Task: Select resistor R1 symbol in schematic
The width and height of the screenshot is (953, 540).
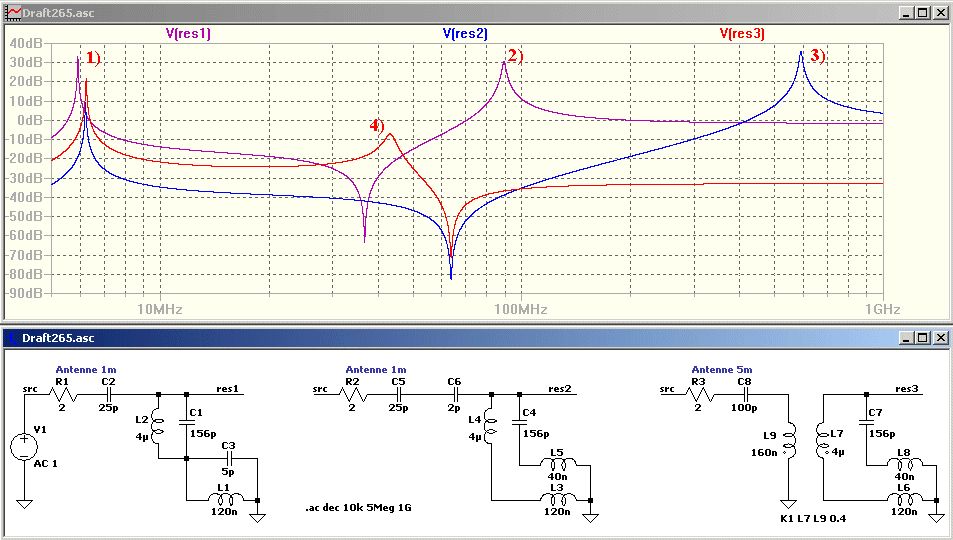Action: (x=62, y=394)
